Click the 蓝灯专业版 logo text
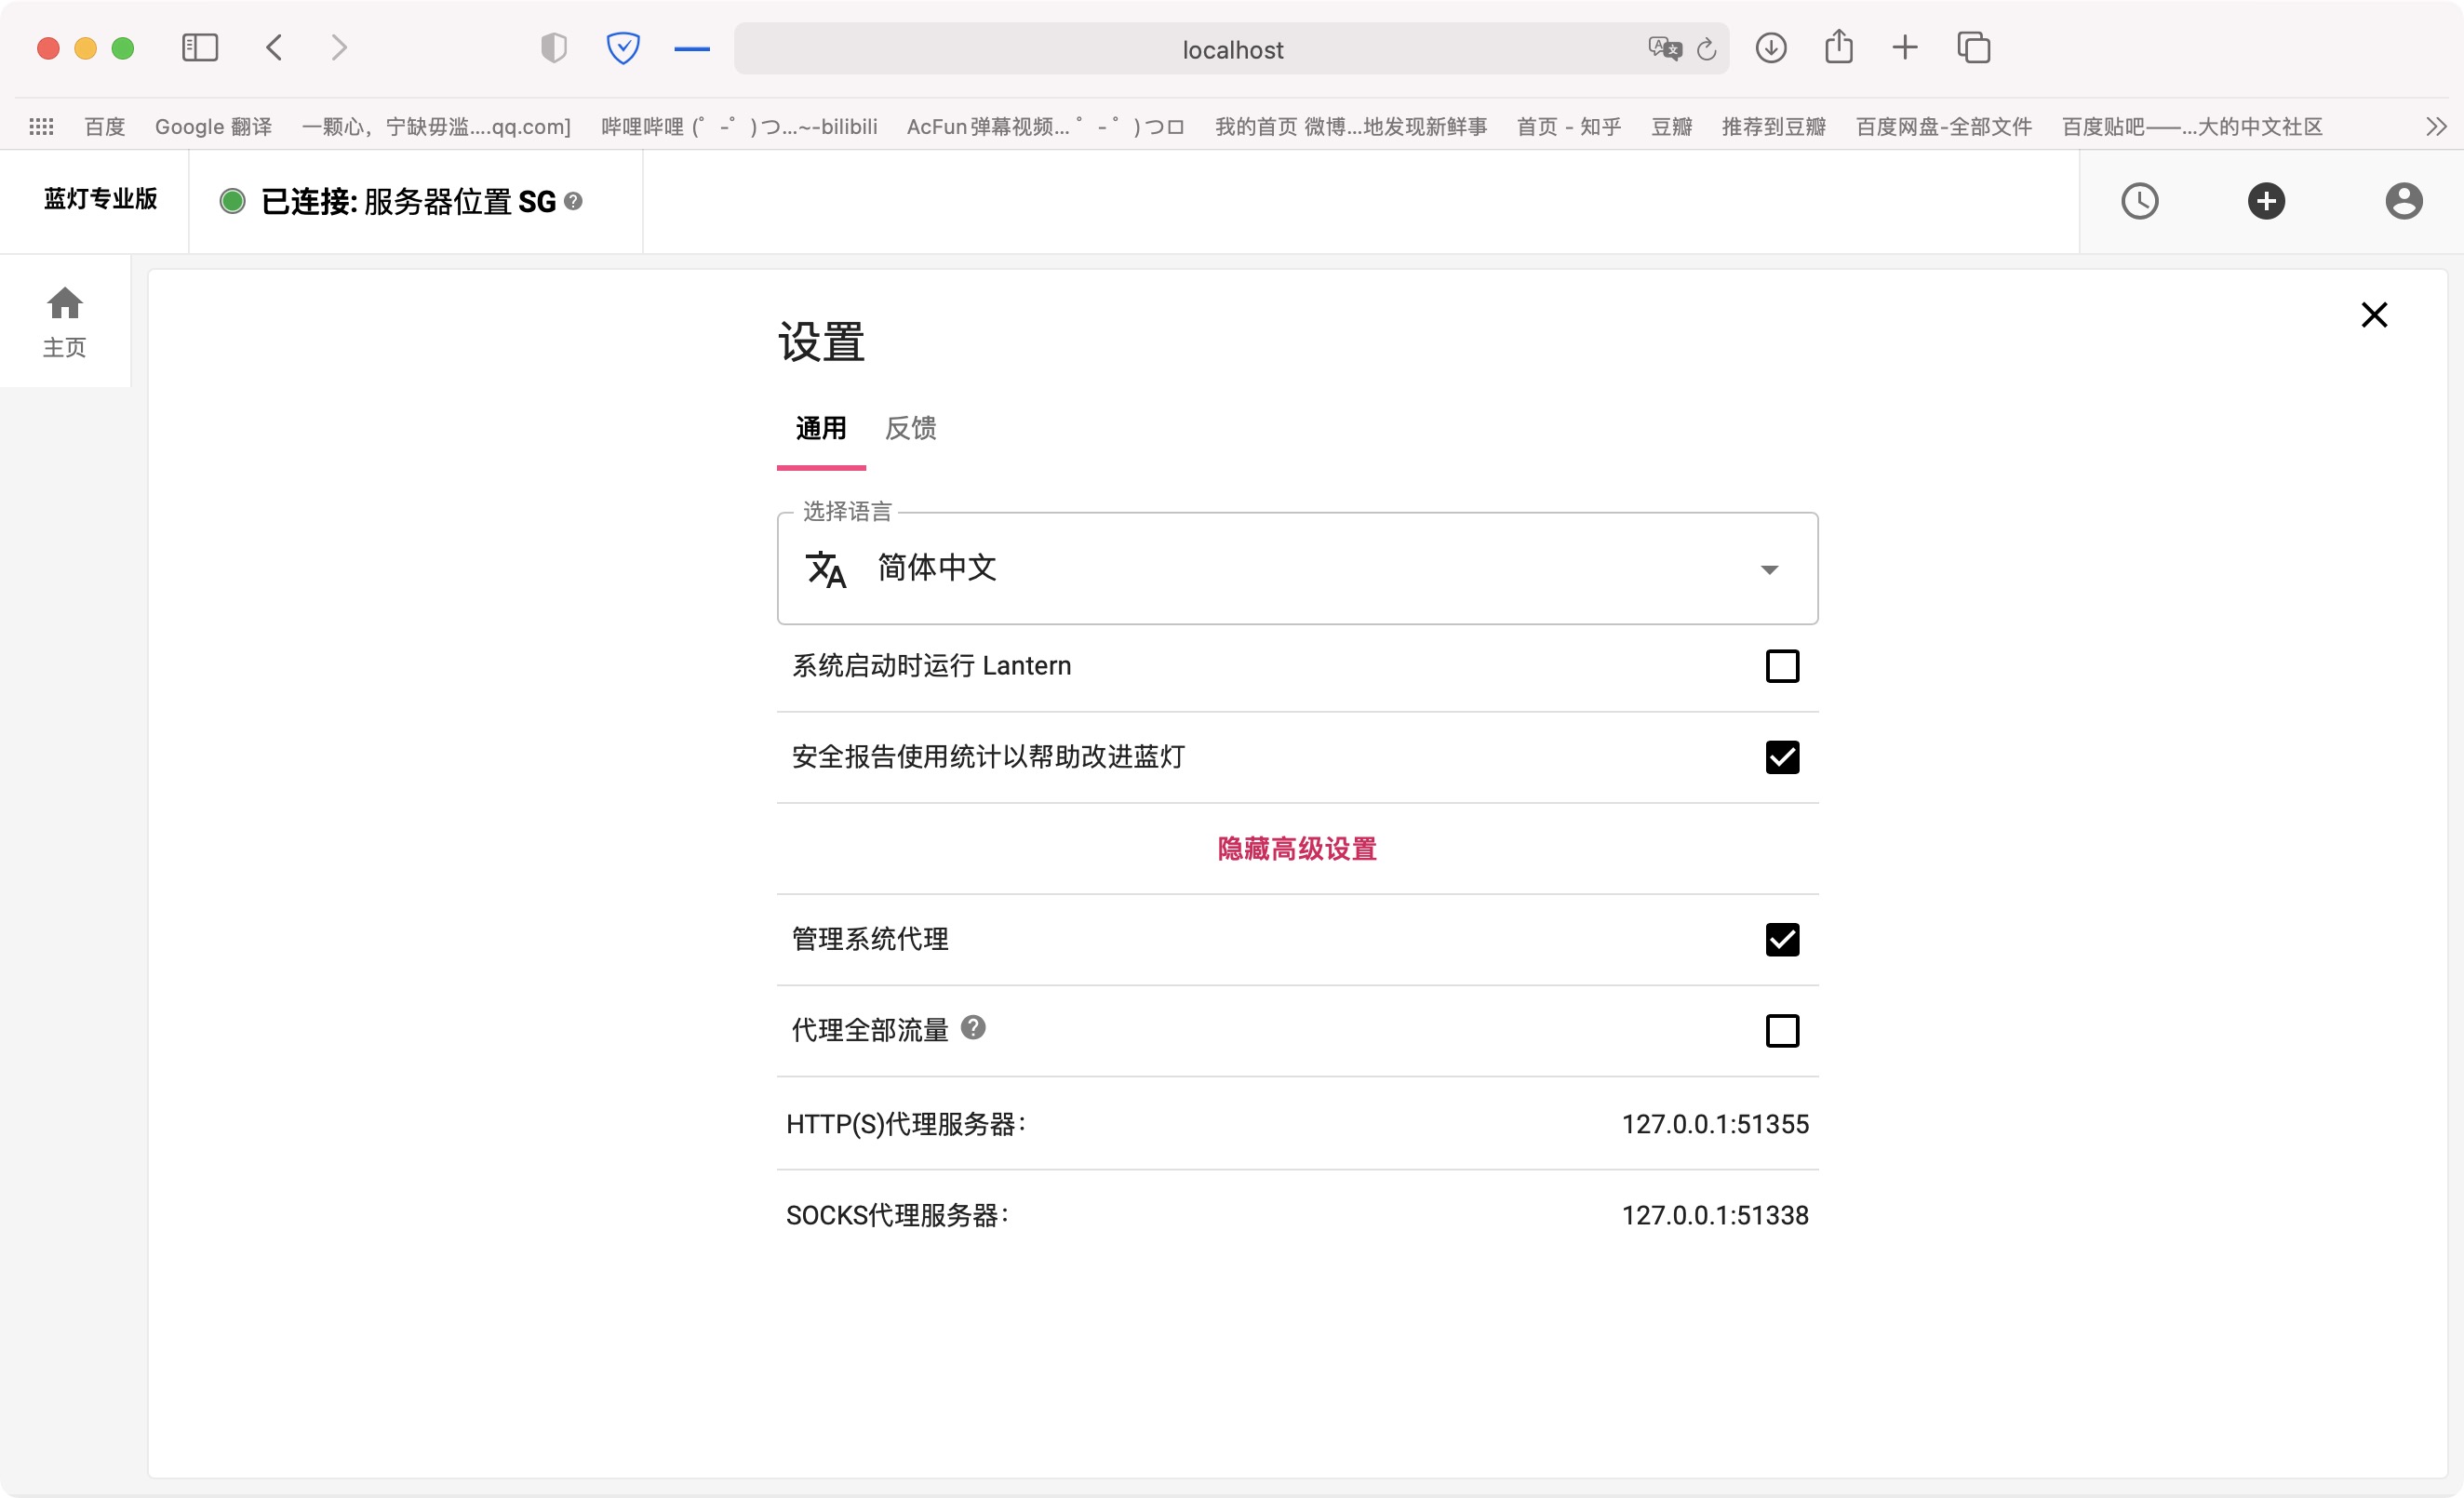2464x1498 pixels. coord(100,199)
